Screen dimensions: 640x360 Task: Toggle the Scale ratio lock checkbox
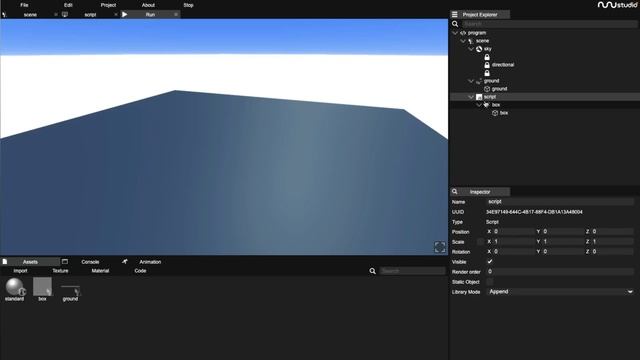(480, 242)
